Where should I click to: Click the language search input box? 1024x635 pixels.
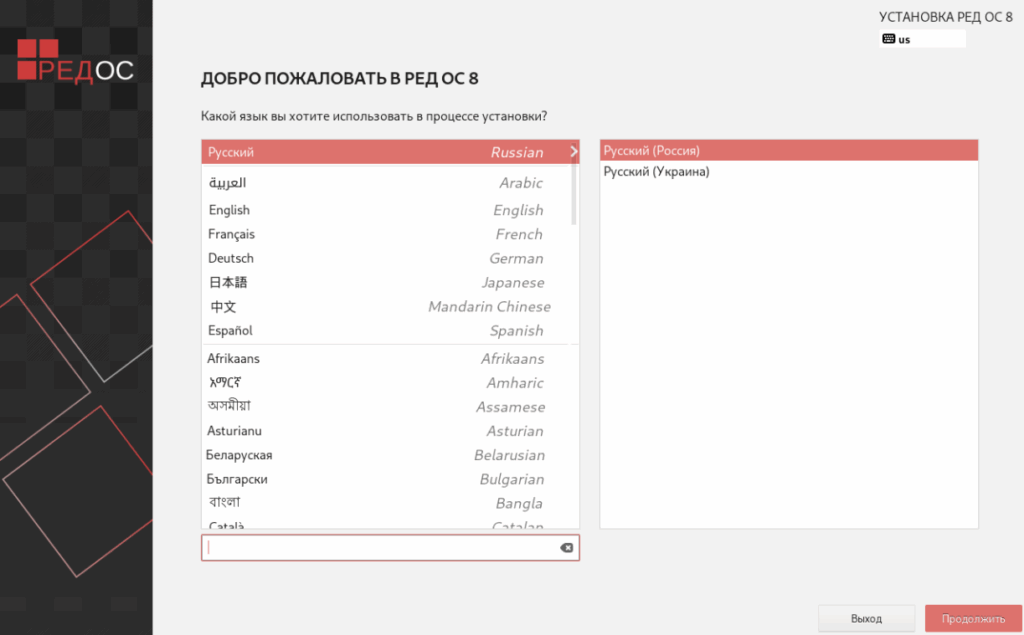[380, 547]
